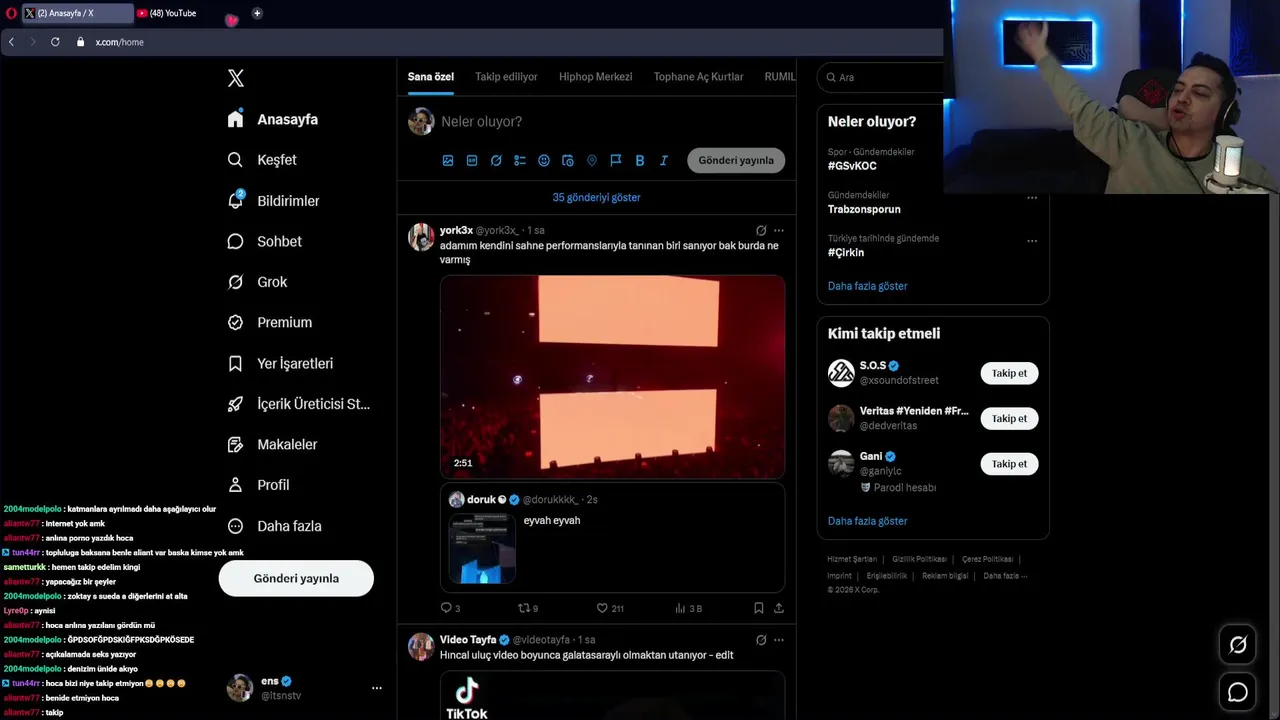Viewport: 1280px width, 720px height.
Task: Repost the york3x post
Action: point(527,608)
